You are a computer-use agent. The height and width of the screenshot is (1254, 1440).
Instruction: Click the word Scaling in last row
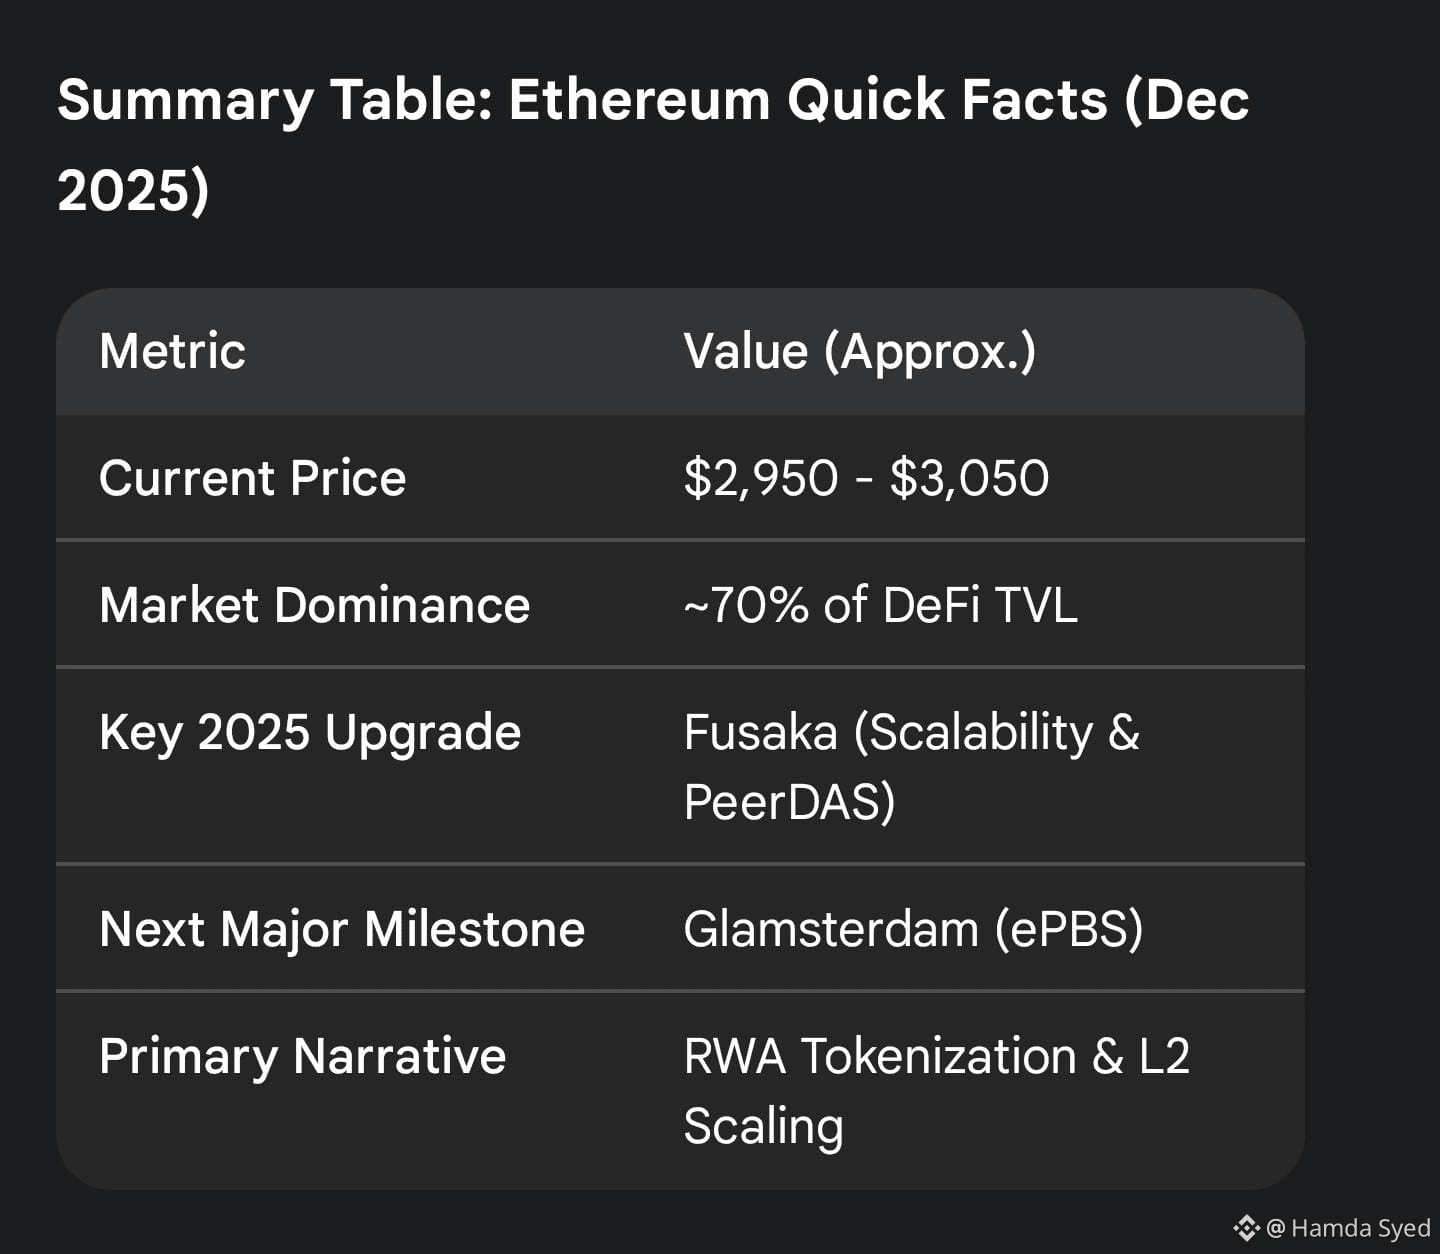click(763, 1126)
